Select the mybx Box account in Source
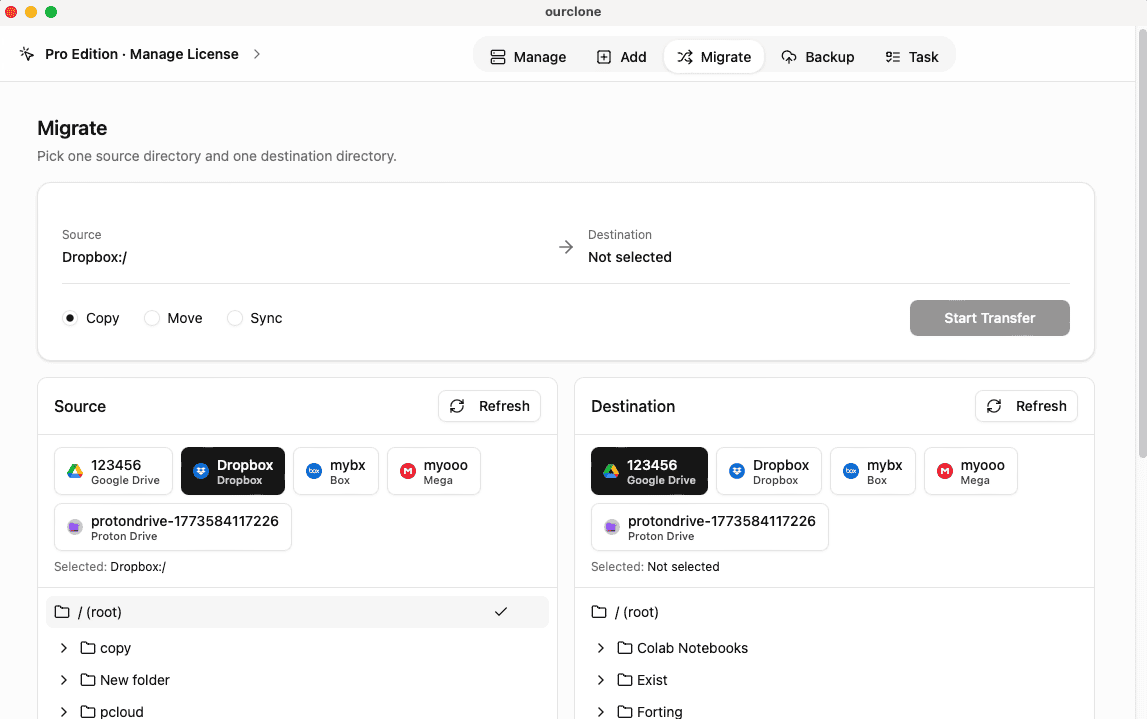This screenshot has height=719, width=1147. tap(336, 470)
